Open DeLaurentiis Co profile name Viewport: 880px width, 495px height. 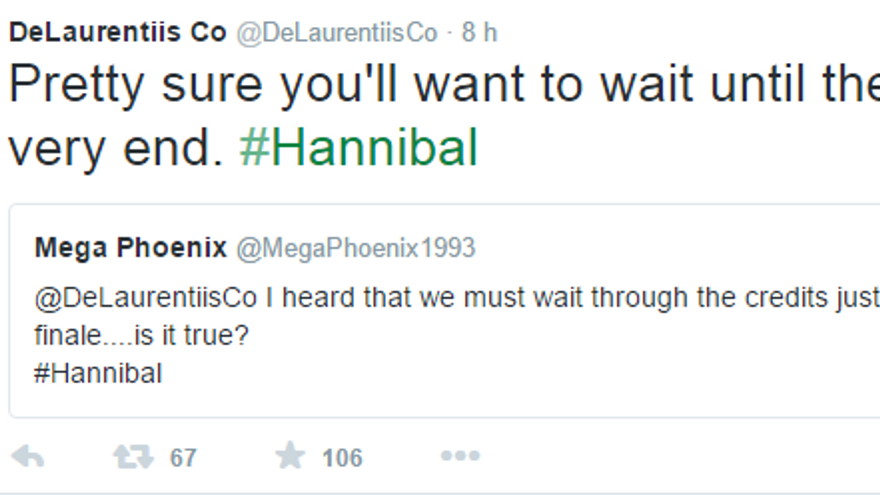(x=118, y=32)
